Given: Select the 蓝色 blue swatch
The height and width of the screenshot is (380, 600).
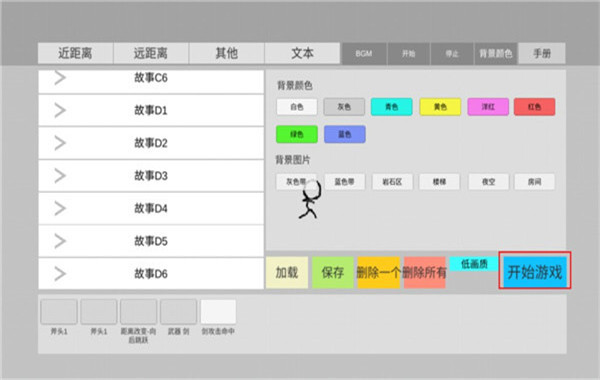Looking at the screenshot, I should (x=345, y=134).
